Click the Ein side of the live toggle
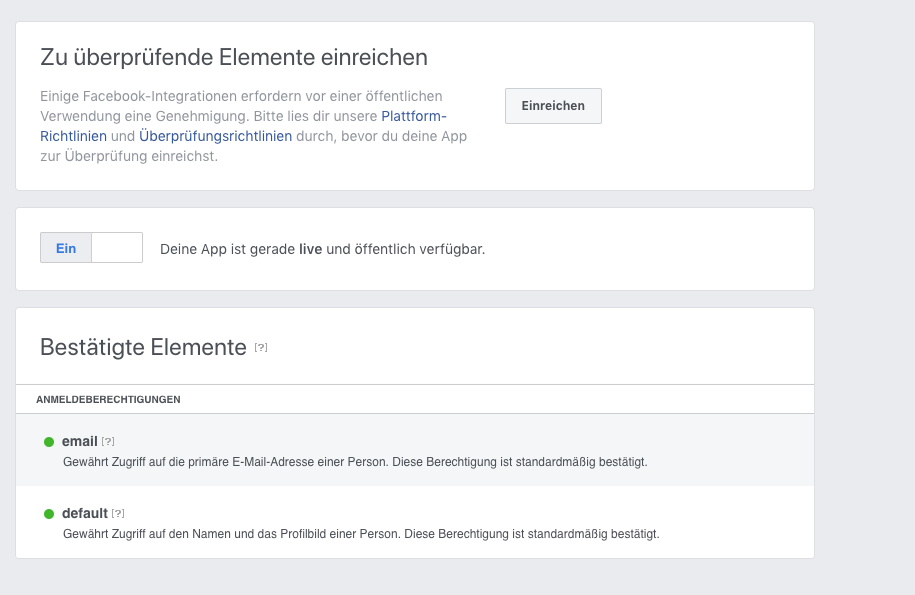Image resolution: width=915 pixels, height=595 pixels. 66,248
